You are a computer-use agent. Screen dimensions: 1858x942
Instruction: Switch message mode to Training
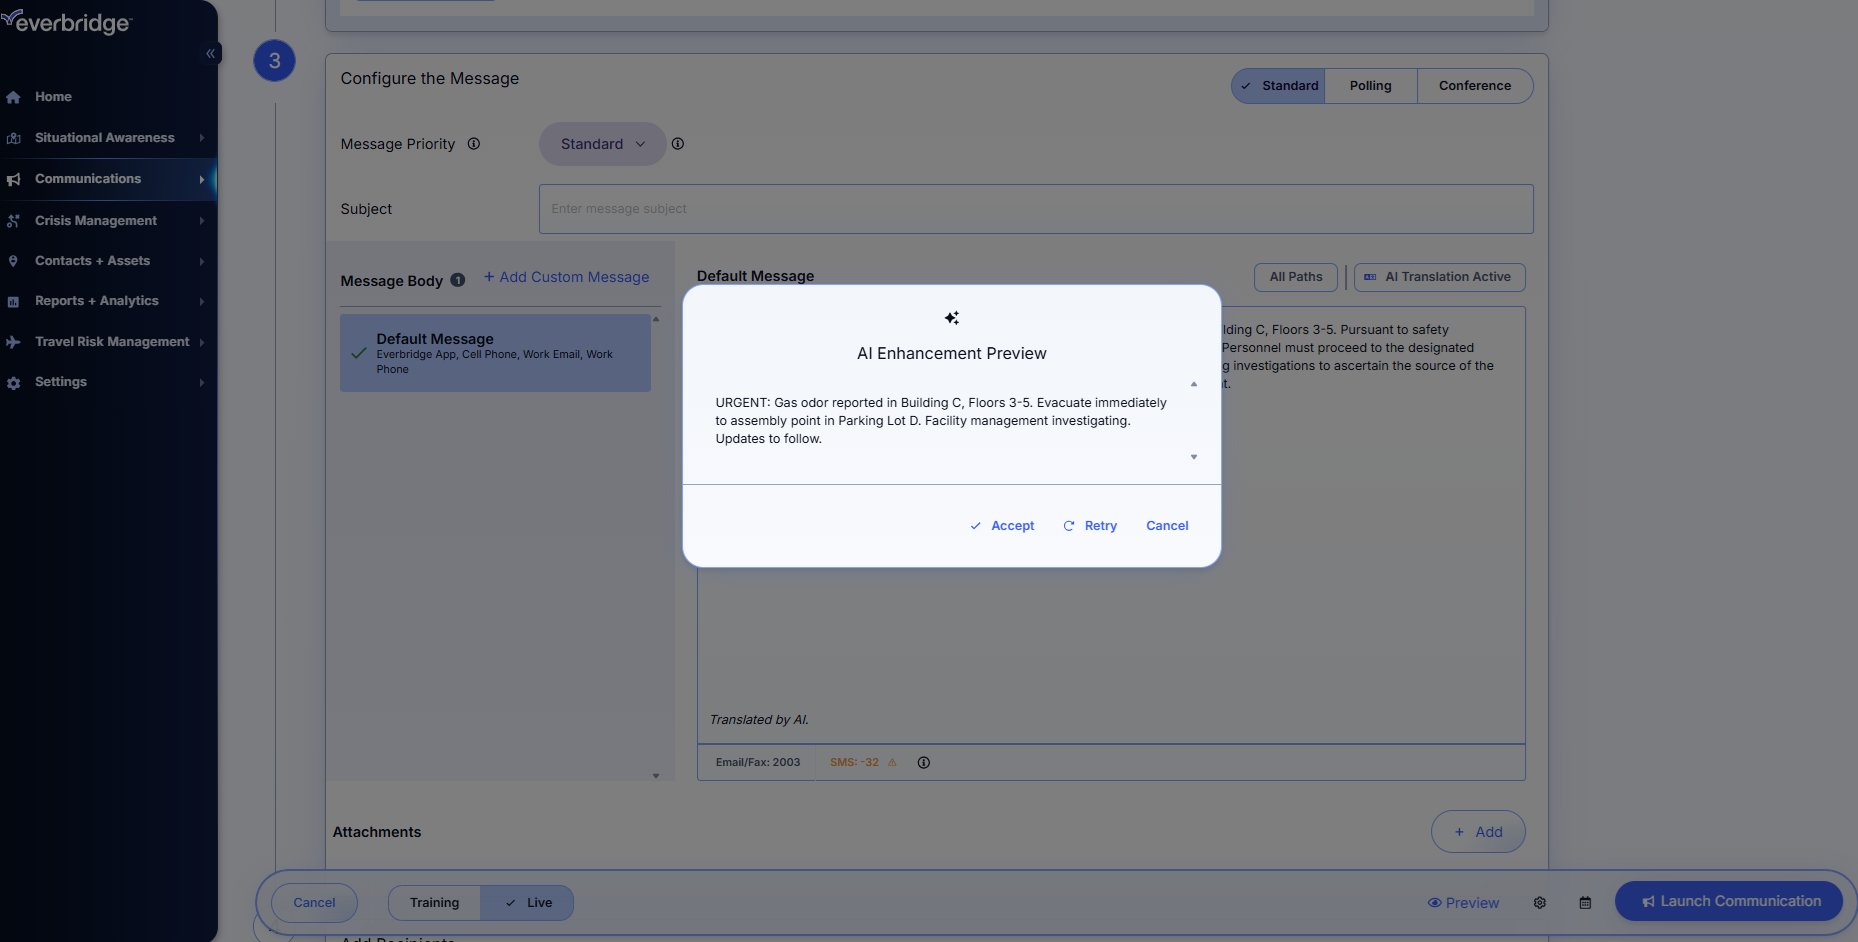(434, 903)
